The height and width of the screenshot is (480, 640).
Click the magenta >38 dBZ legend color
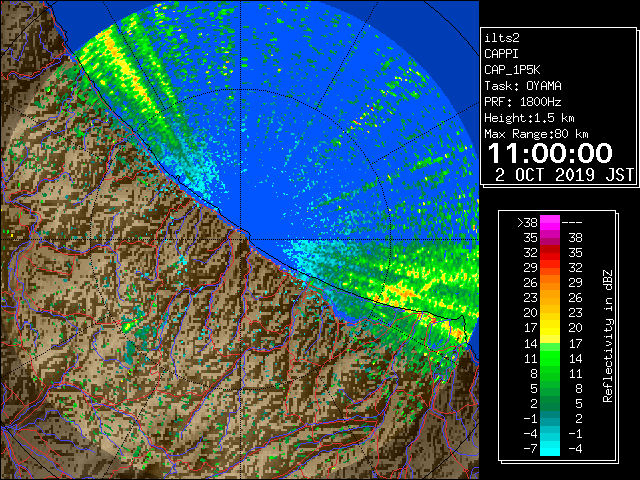tap(550, 222)
